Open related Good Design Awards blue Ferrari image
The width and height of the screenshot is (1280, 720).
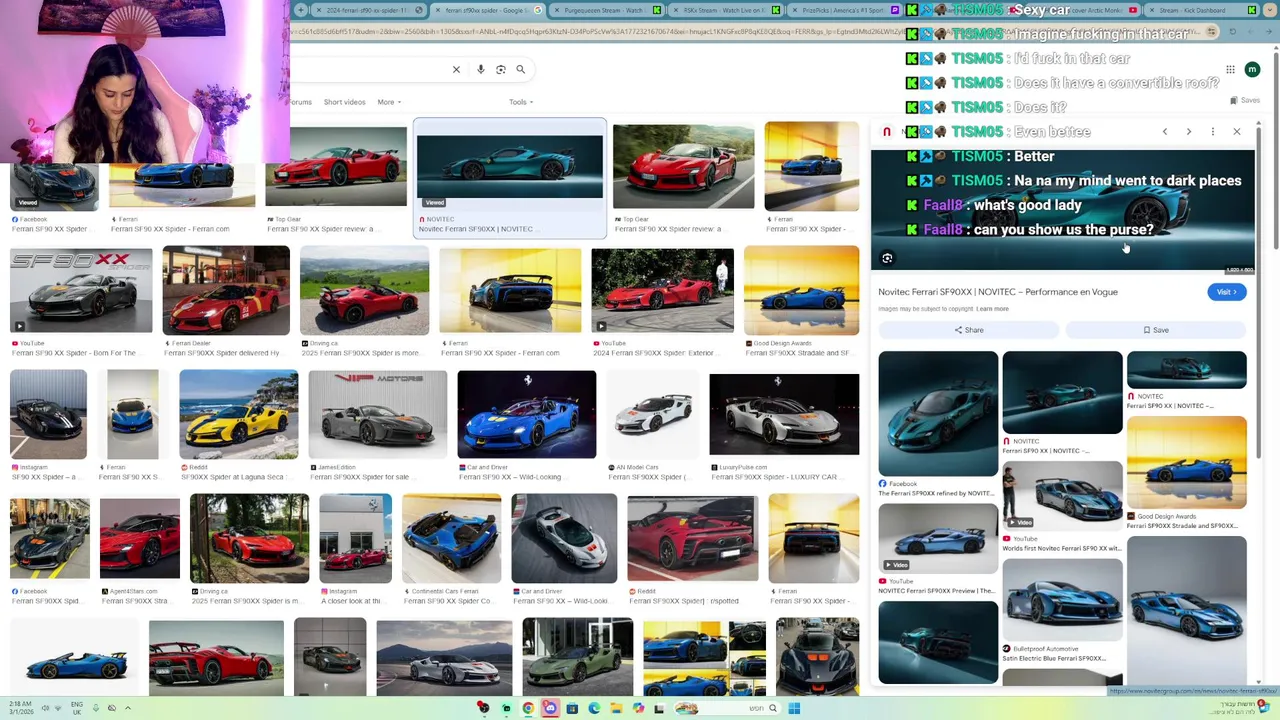point(1187,463)
